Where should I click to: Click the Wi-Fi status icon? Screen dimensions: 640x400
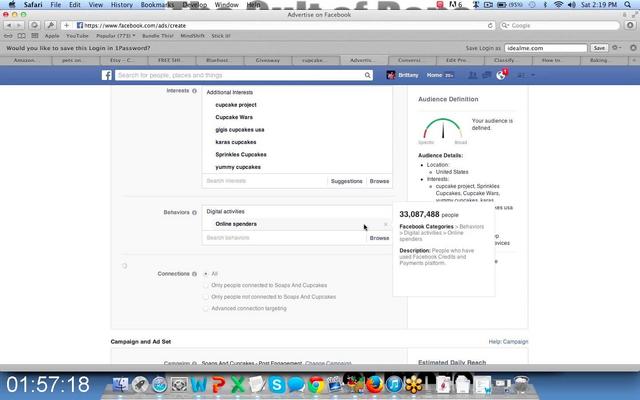pos(558,4)
